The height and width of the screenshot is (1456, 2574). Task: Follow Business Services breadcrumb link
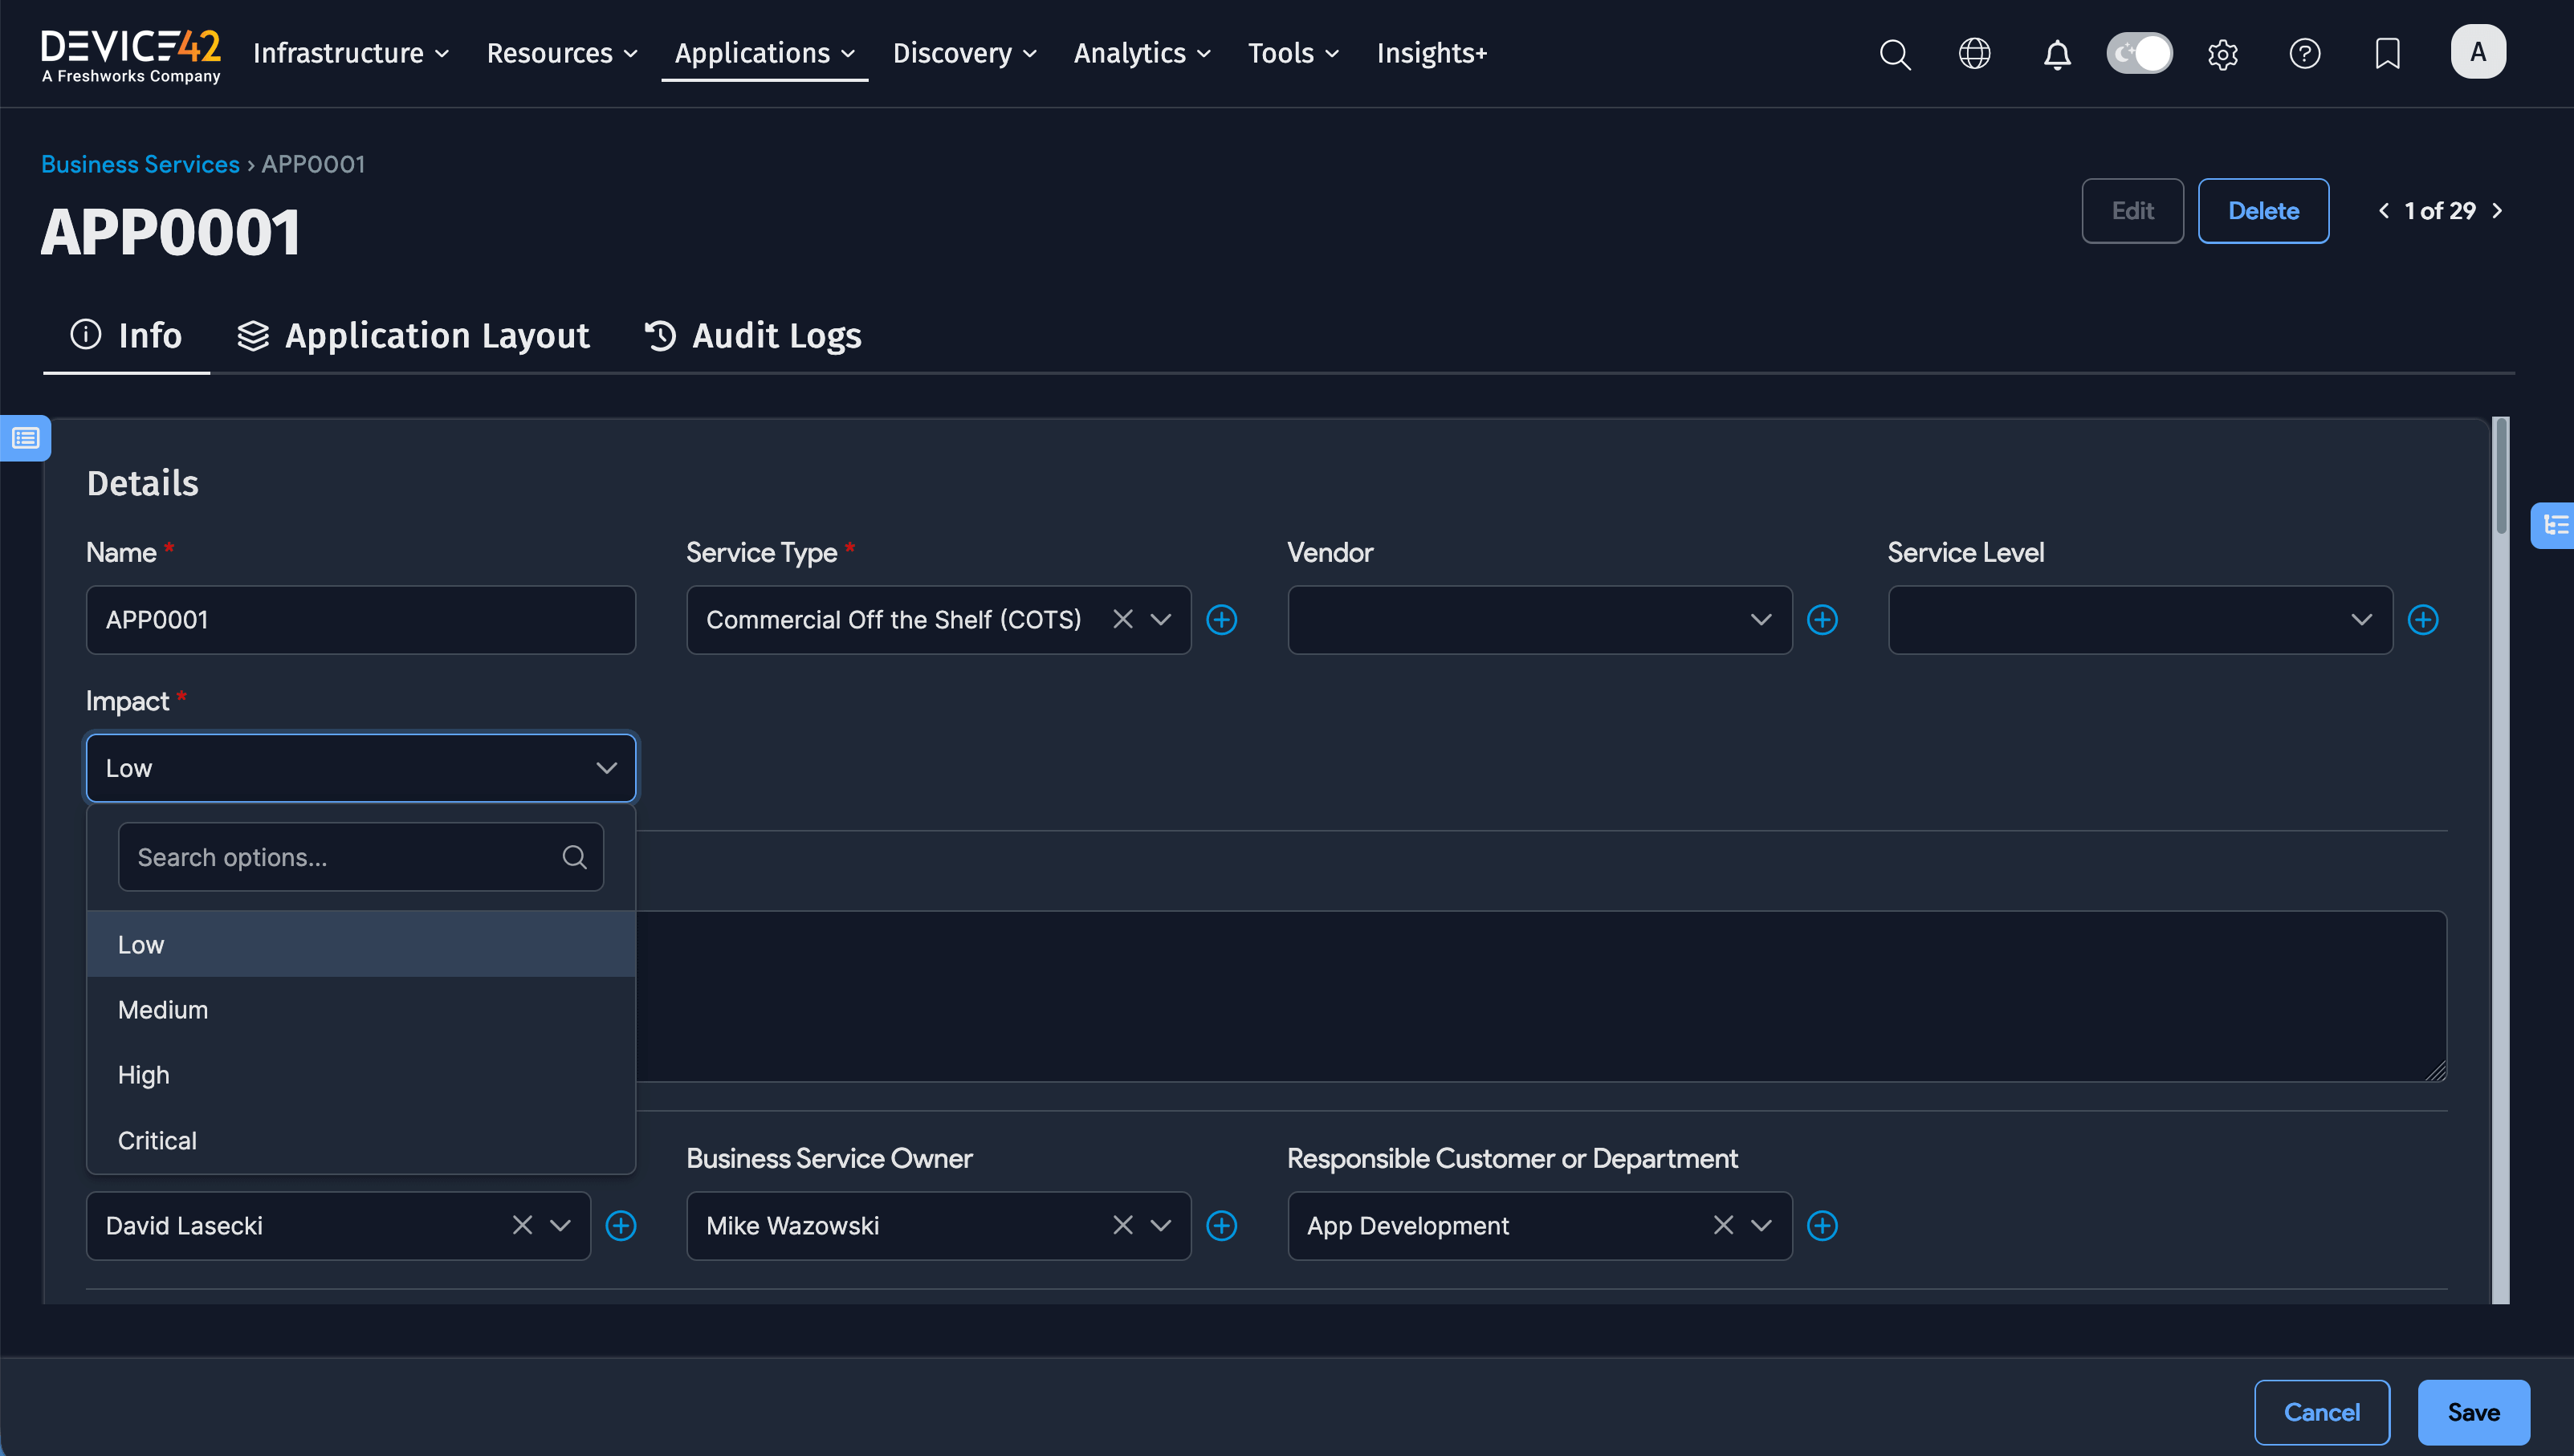[x=140, y=164]
